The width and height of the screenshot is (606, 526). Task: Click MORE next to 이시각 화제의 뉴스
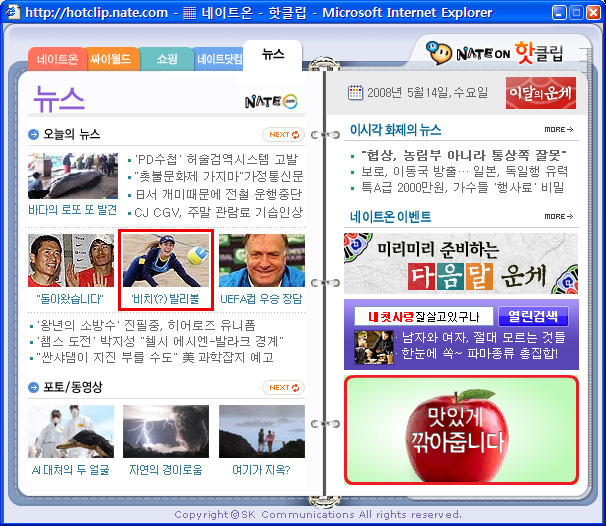[x=559, y=129]
